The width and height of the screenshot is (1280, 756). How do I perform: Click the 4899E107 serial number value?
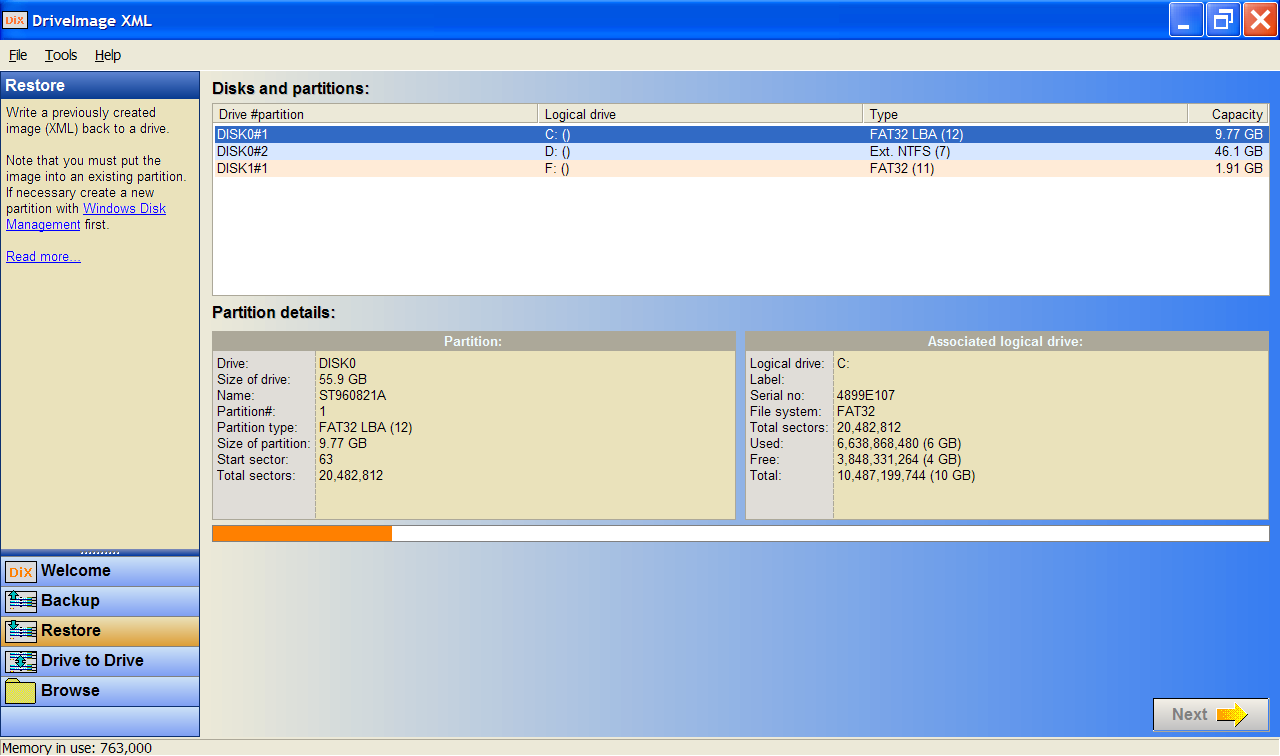coord(866,395)
